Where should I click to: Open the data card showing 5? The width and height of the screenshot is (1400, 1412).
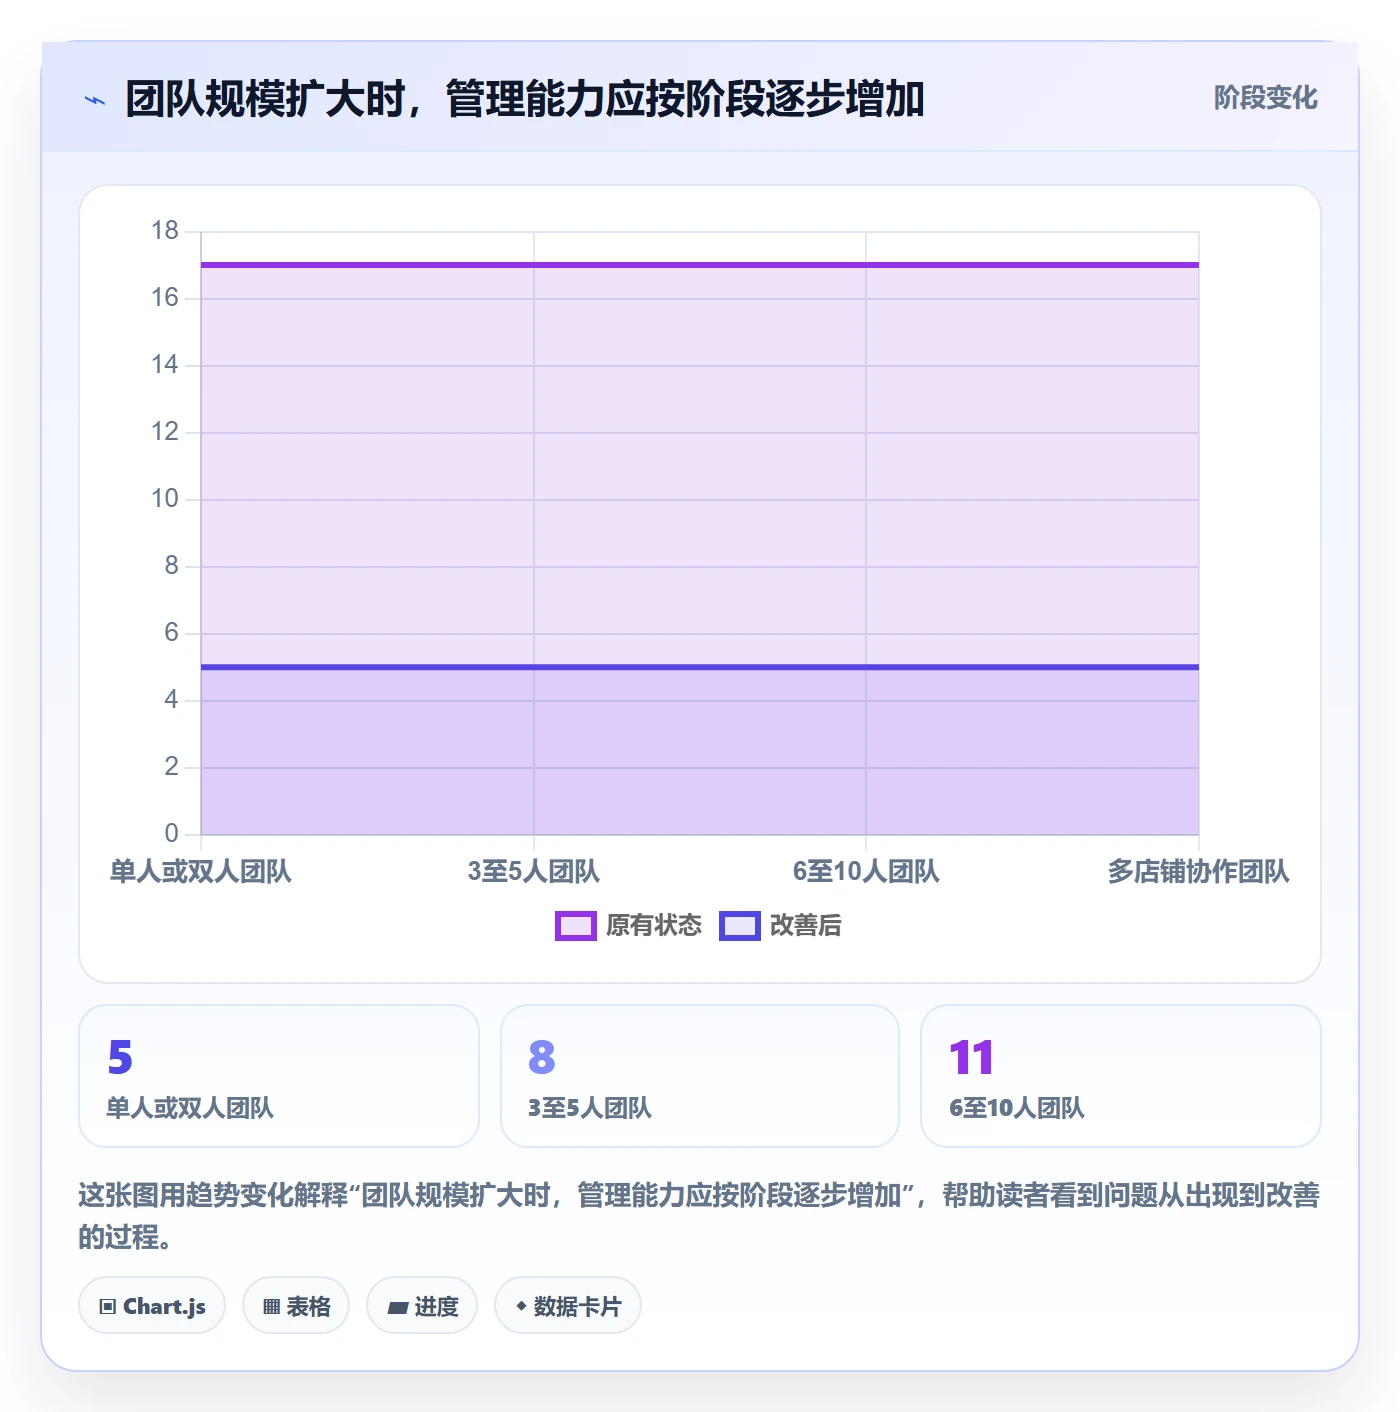[x=279, y=1076]
